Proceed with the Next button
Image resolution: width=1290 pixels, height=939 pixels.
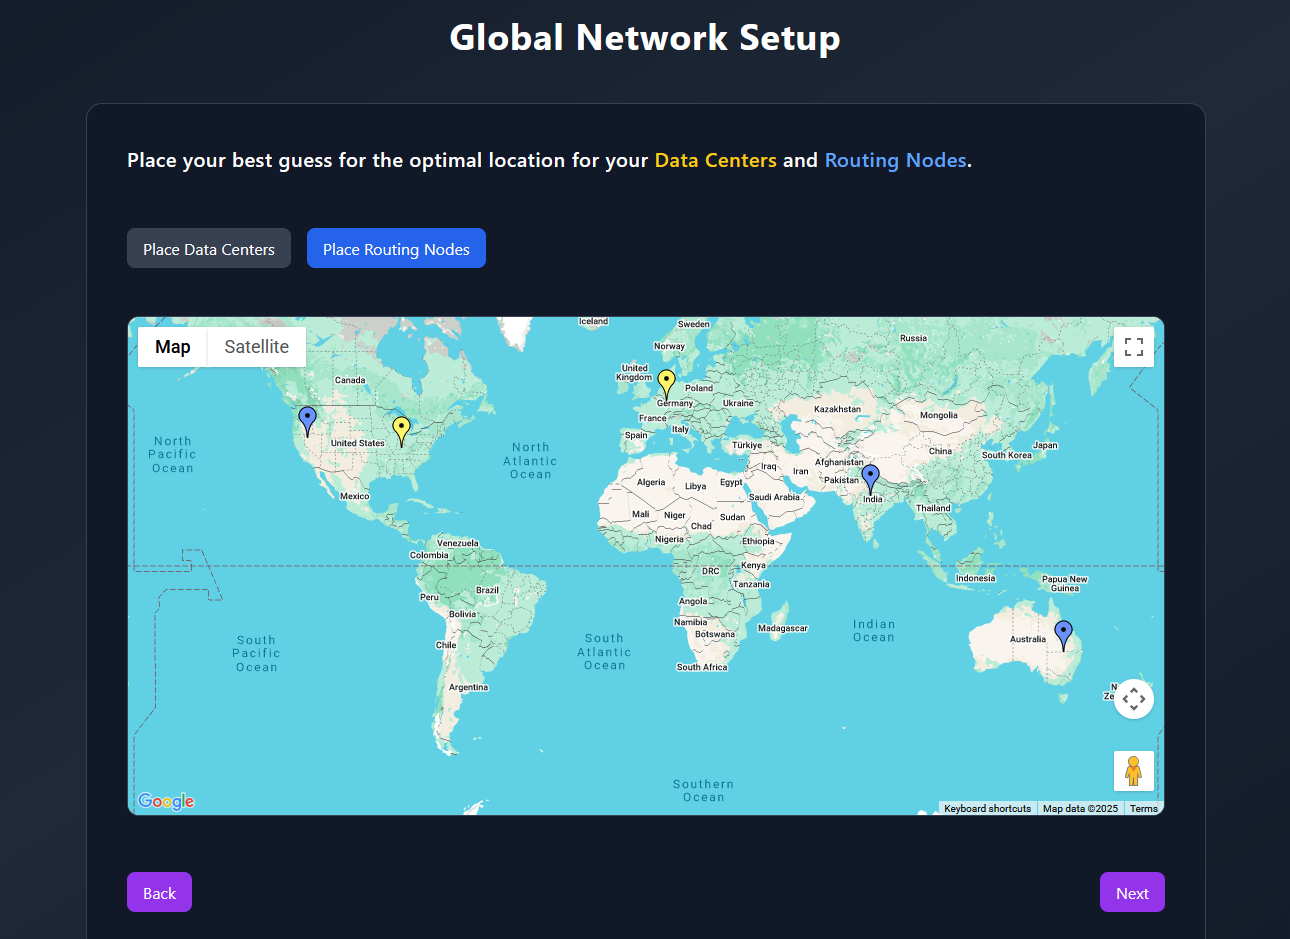coord(1132,892)
